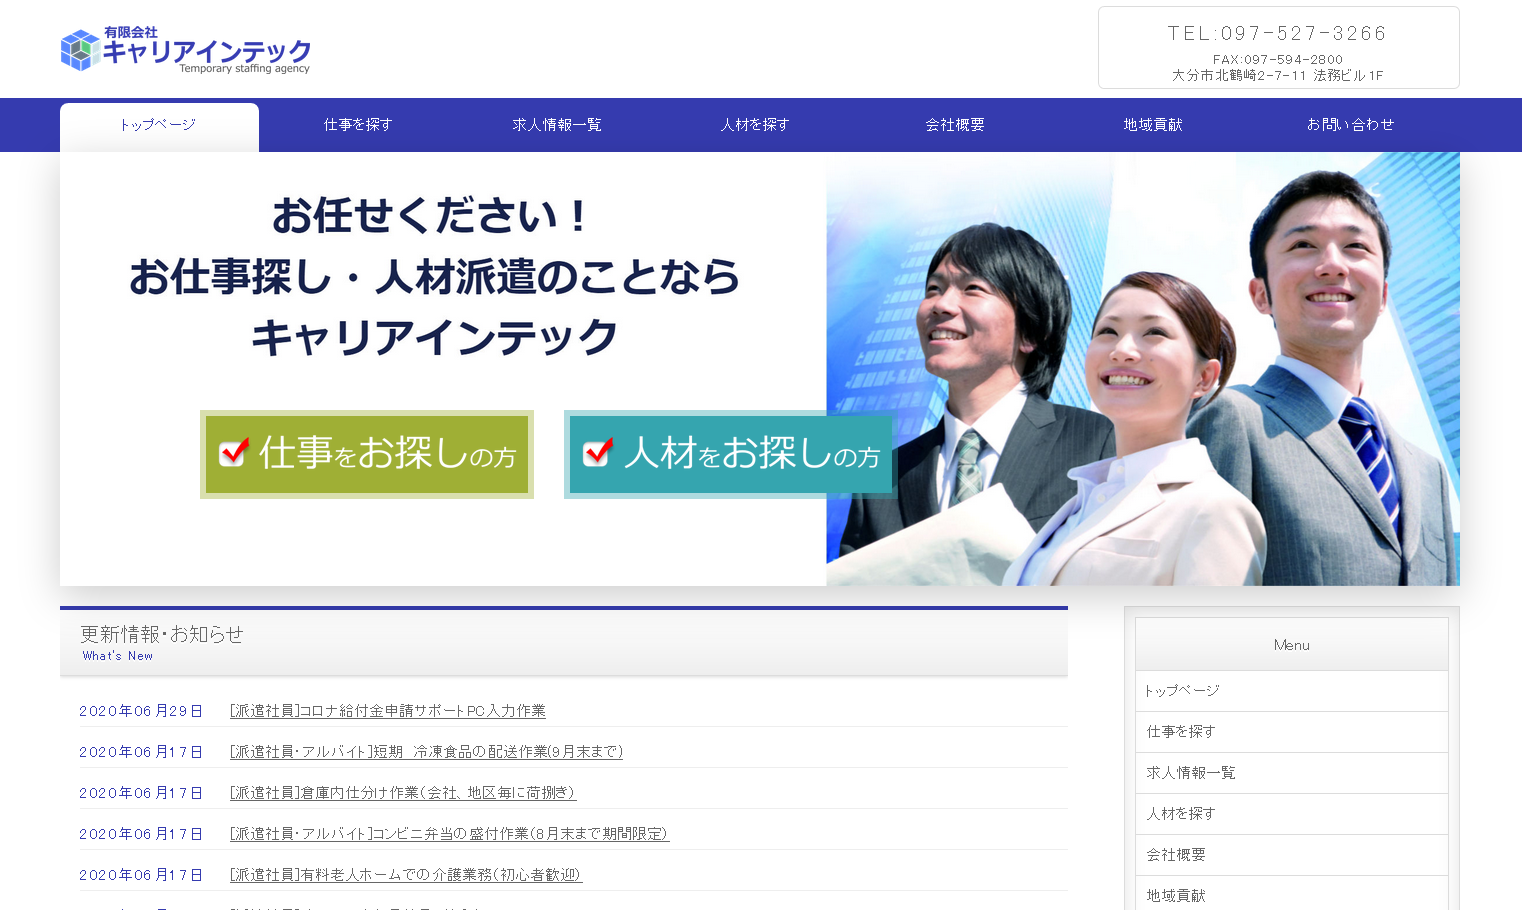Click the red checkmark icon on 仕事をお探しの方 banner
This screenshot has width=1522, height=910.
232,453
